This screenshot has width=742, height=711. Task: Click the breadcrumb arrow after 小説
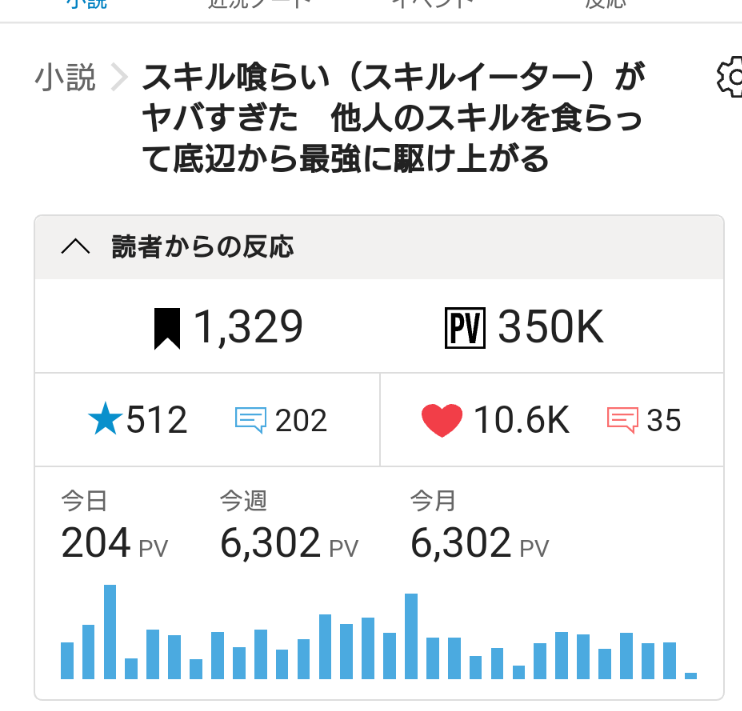pos(120,78)
